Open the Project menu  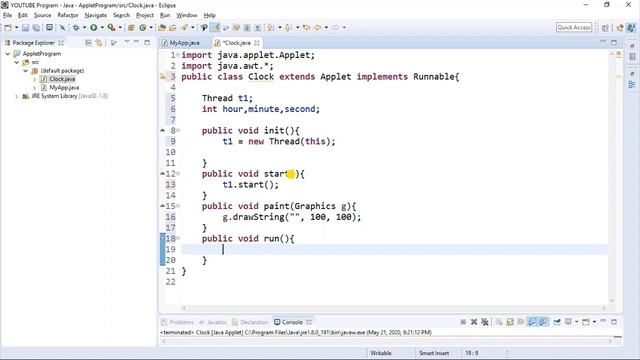pyautogui.click(x=145, y=15)
